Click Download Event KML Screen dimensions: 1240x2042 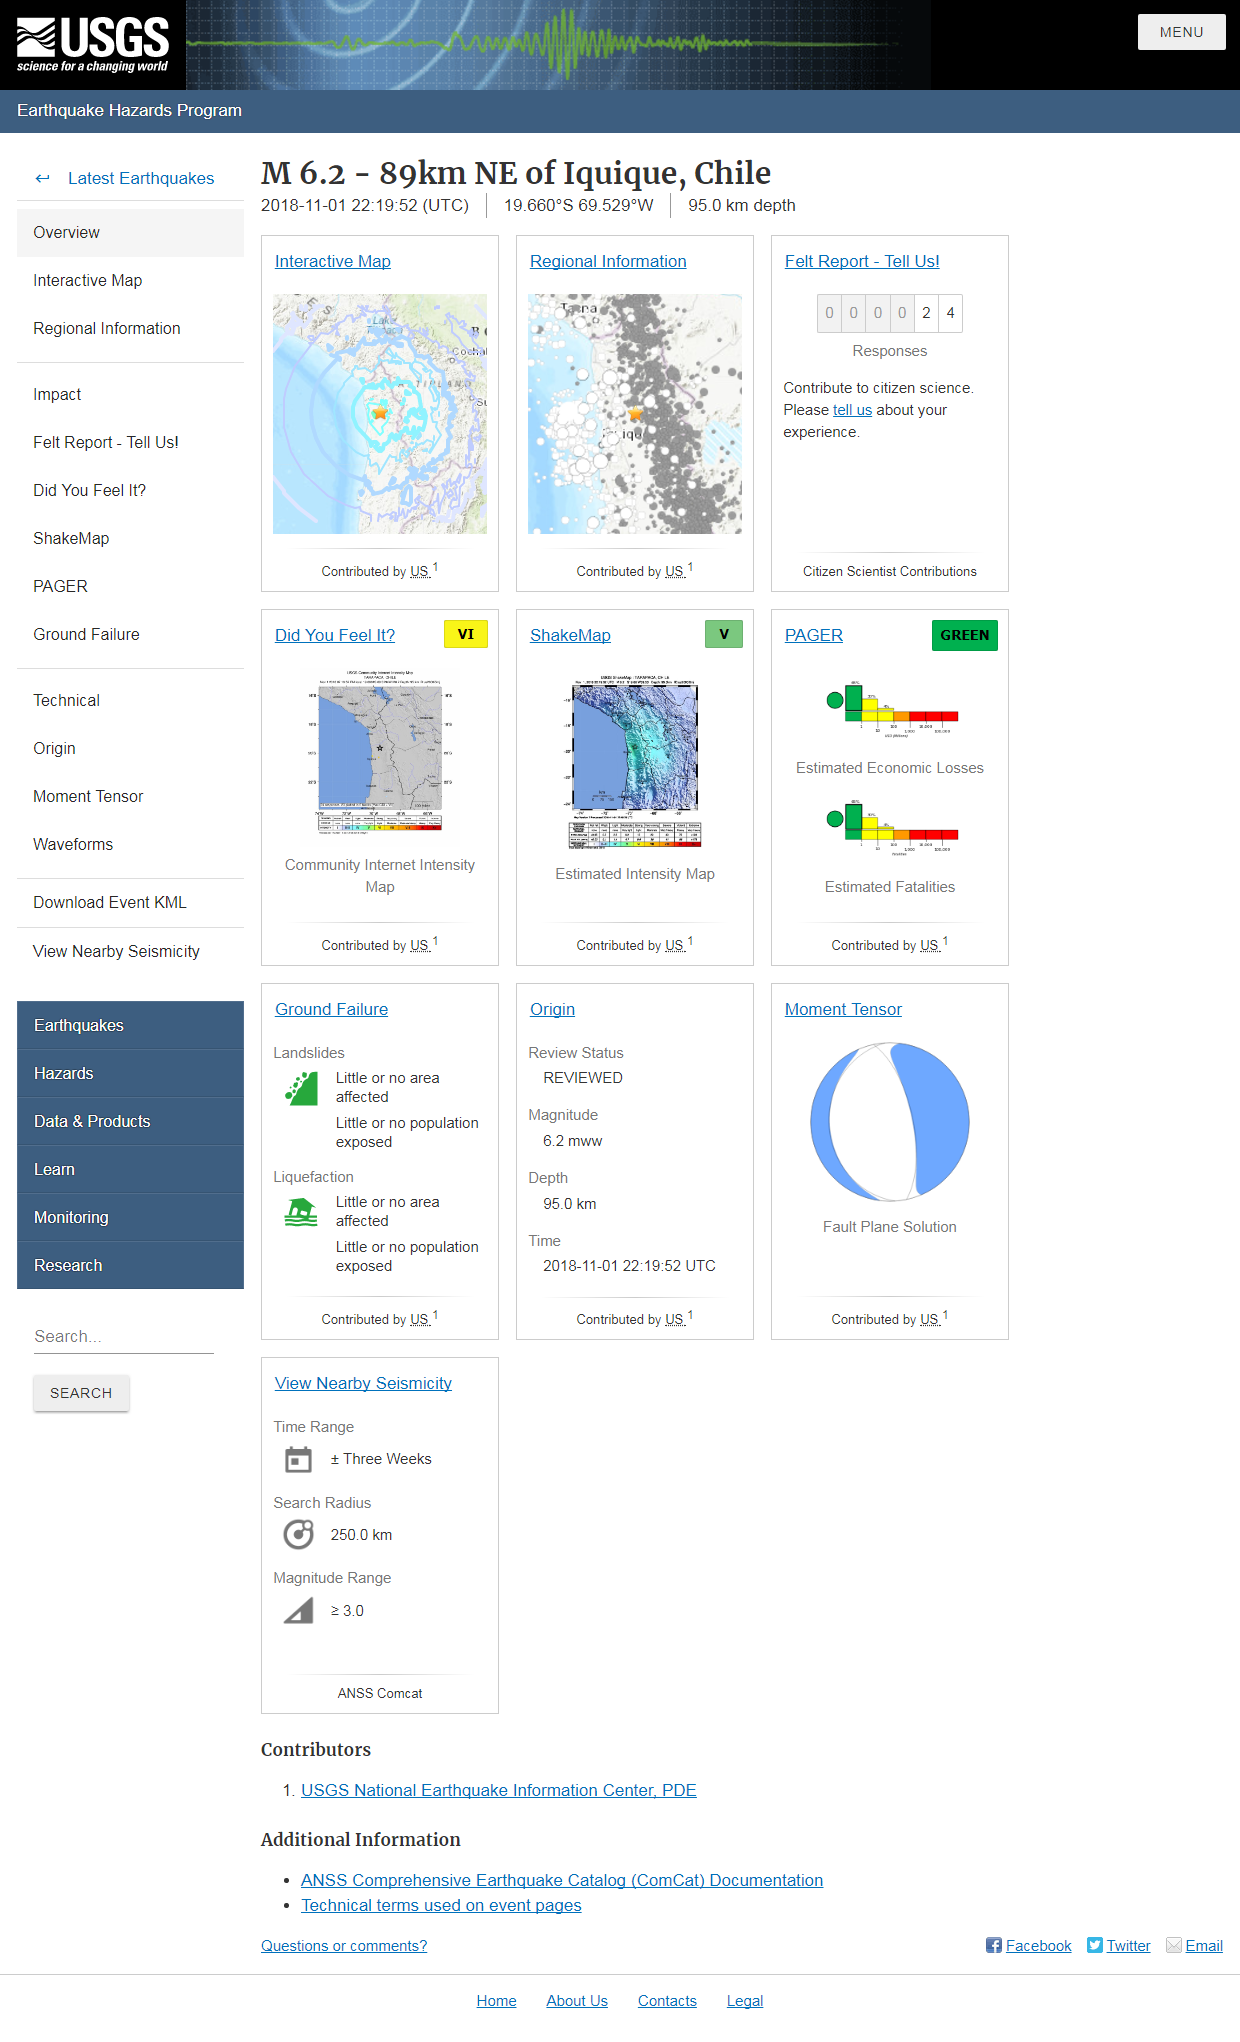click(x=130, y=902)
